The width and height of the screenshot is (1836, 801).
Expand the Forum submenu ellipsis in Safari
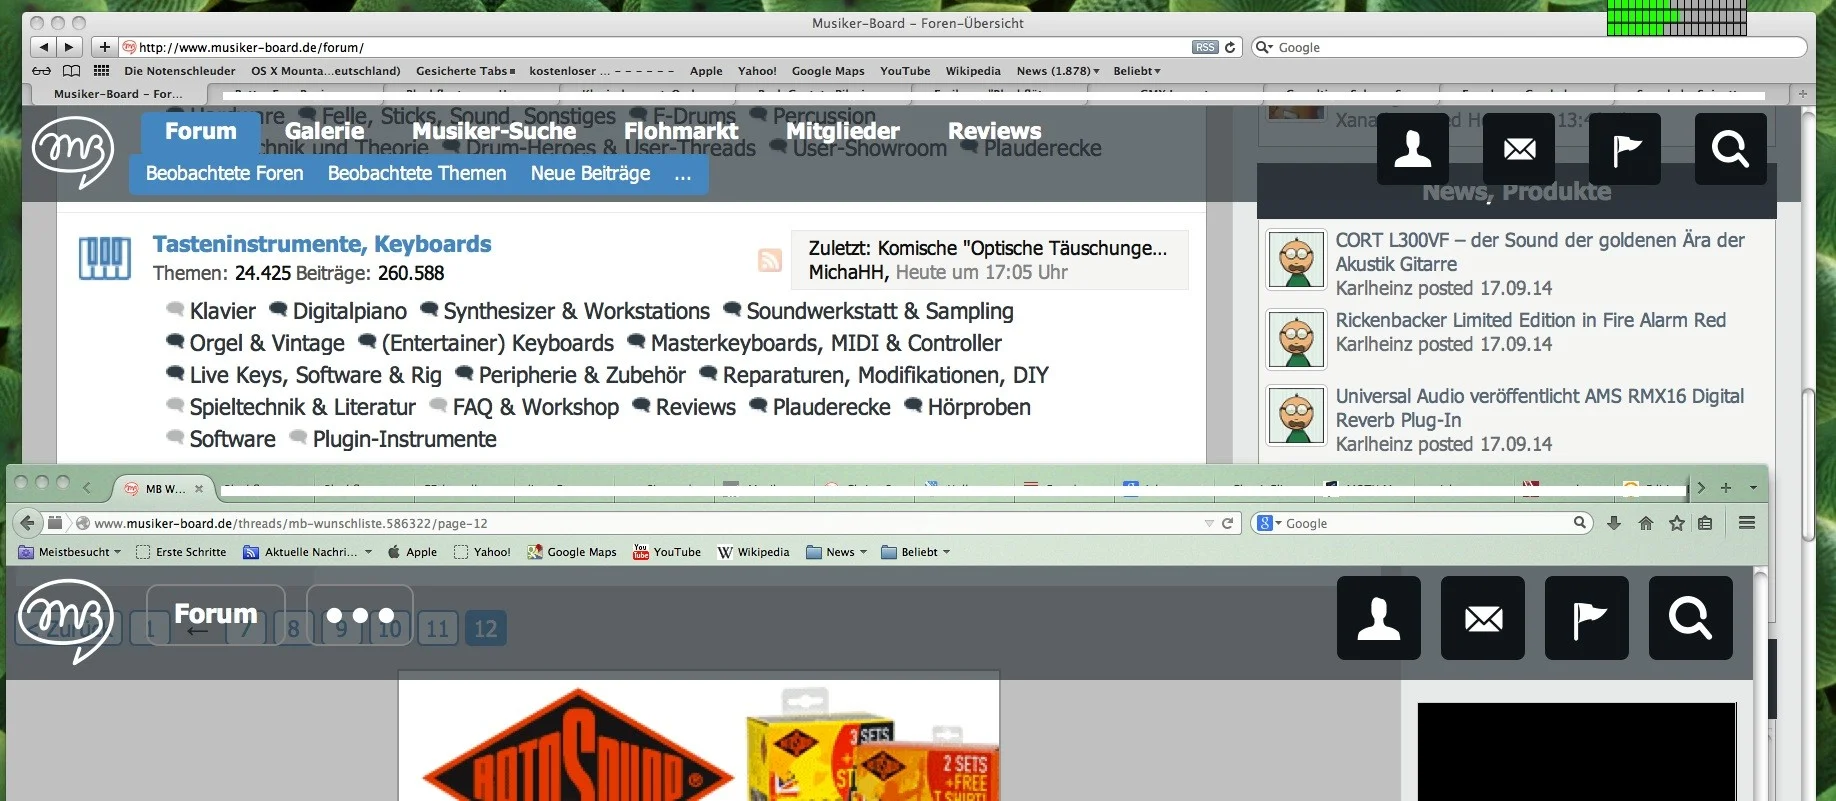683,174
